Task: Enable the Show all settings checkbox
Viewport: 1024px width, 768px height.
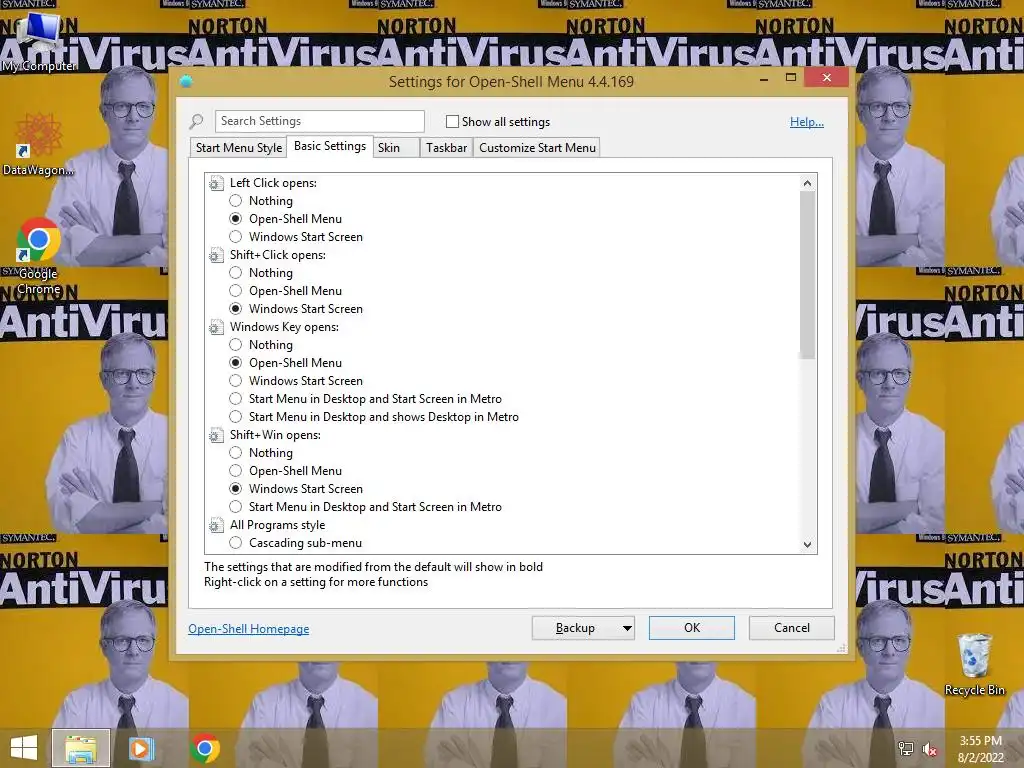Action: tap(452, 121)
